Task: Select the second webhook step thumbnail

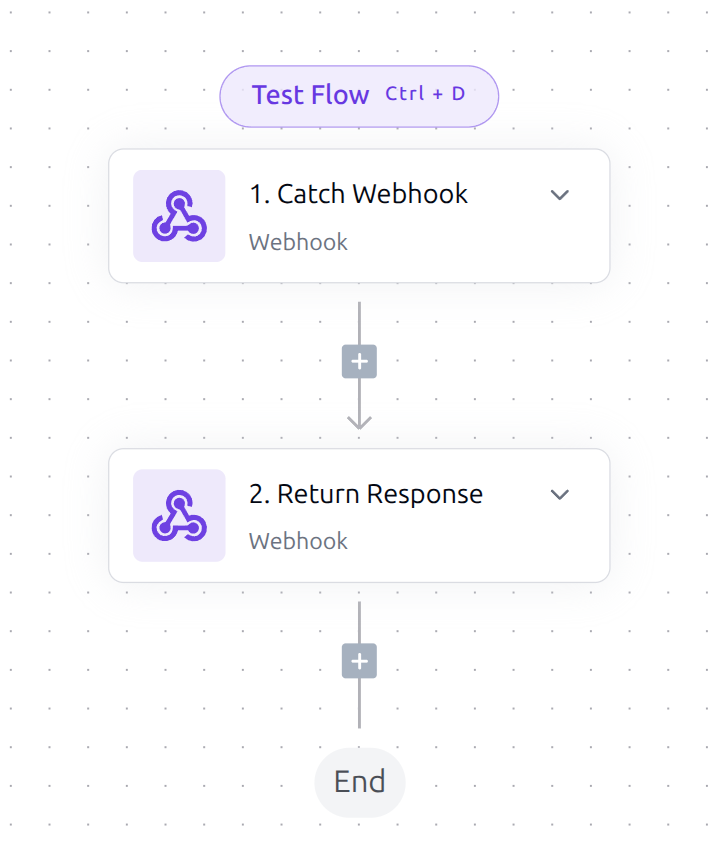Action: 178,515
